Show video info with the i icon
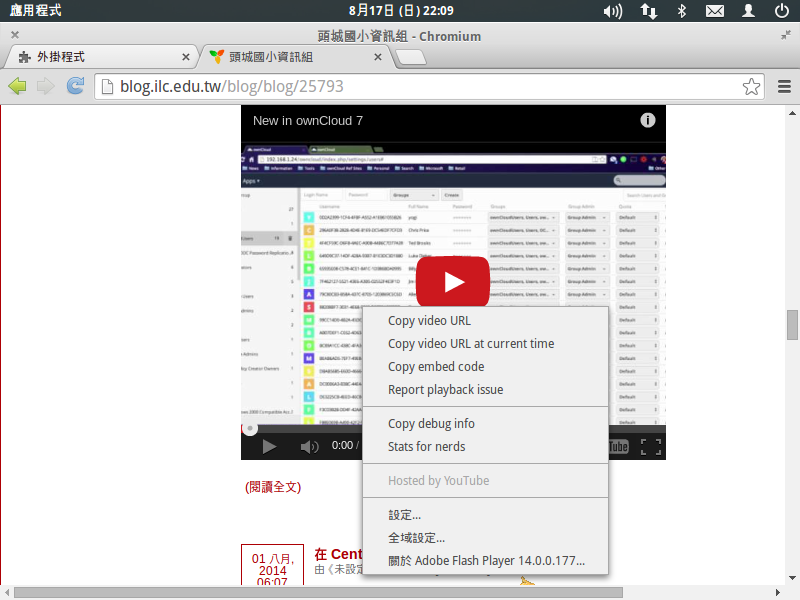 pos(647,120)
